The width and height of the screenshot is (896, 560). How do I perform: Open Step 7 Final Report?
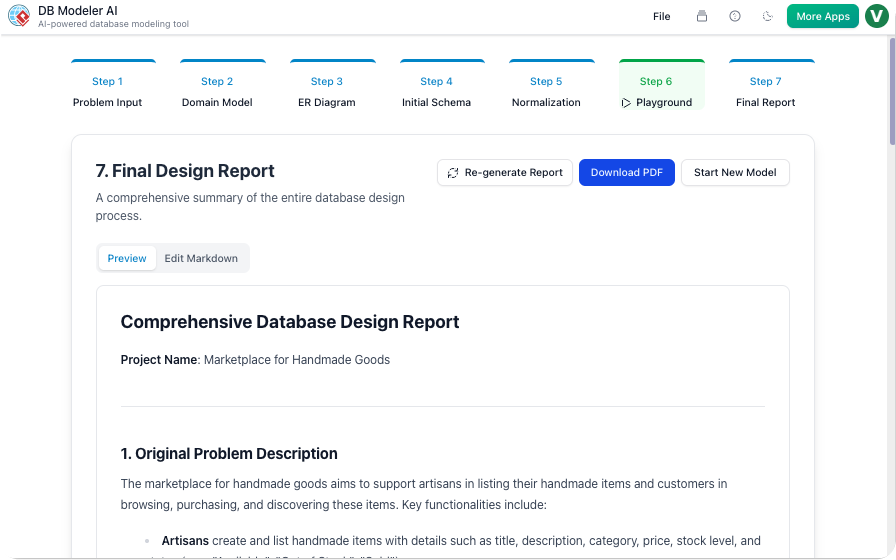(765, 91)
